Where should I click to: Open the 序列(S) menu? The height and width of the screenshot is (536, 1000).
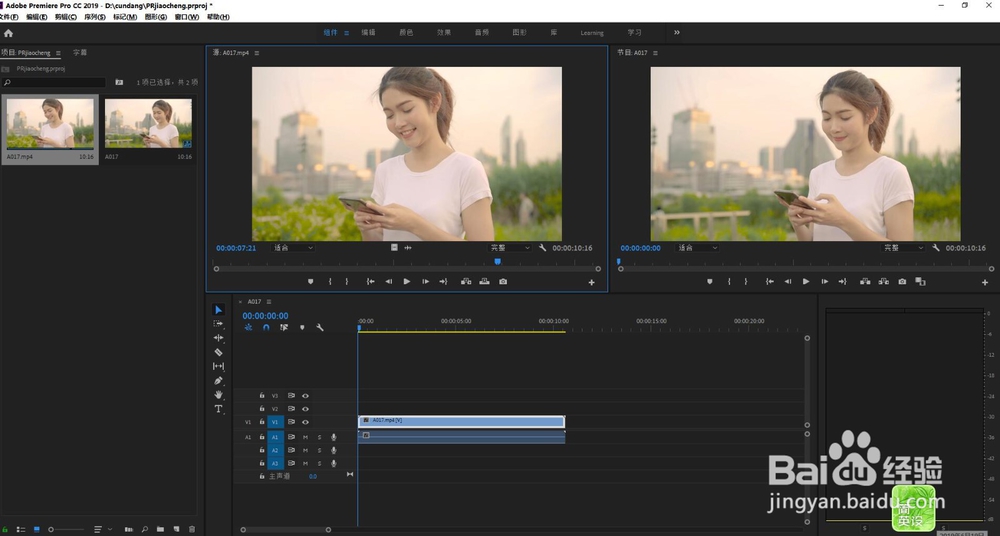tap(95, 17)
